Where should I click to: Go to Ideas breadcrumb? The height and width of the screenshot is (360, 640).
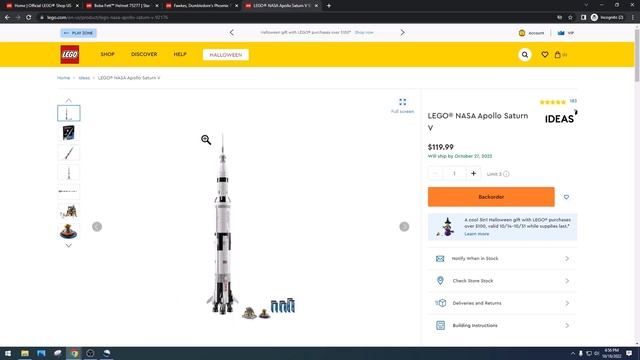click(x=84, y=78)
